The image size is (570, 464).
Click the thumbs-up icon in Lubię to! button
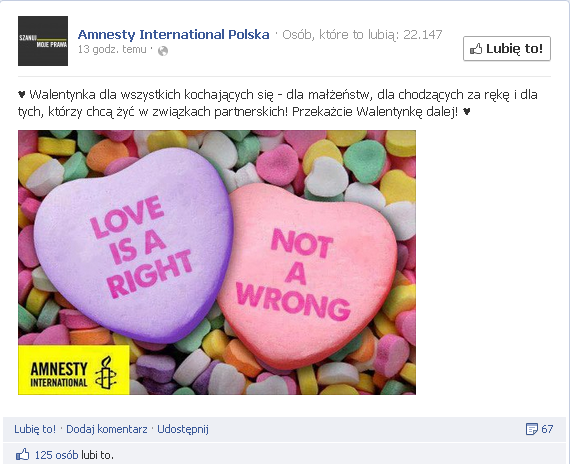pyautogui.click(x=476, y=49)
